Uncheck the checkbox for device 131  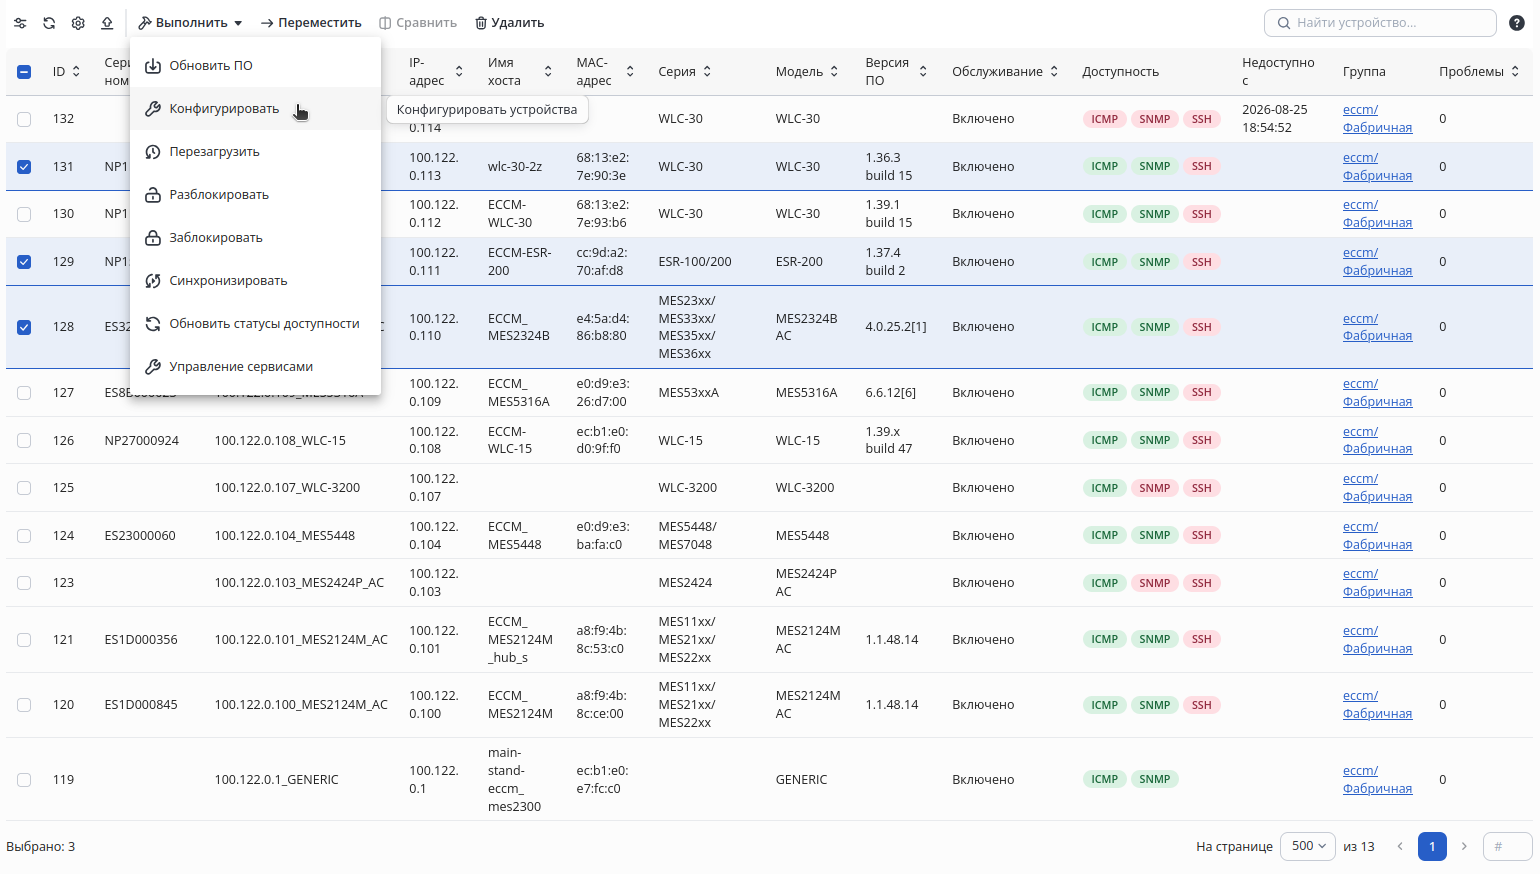[x=24, y=167]
